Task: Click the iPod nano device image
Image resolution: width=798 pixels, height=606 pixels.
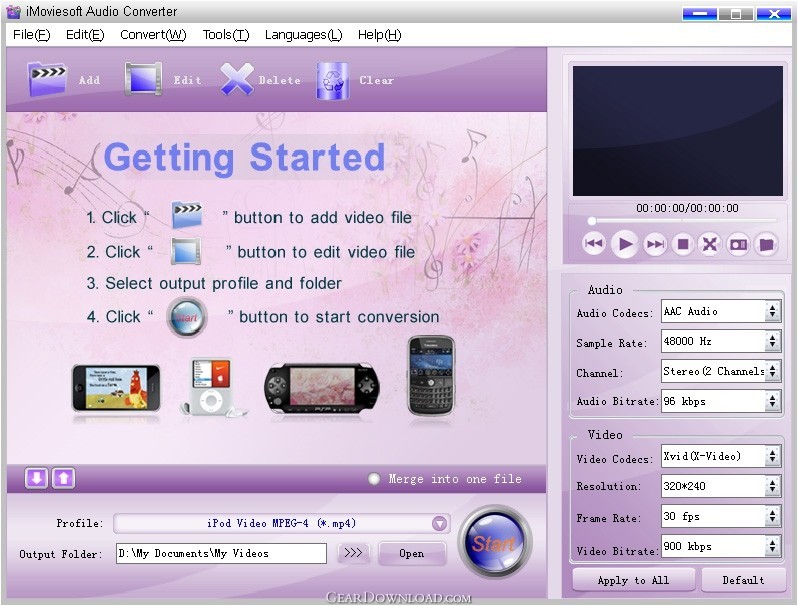Action: click(x=213, y=388)
